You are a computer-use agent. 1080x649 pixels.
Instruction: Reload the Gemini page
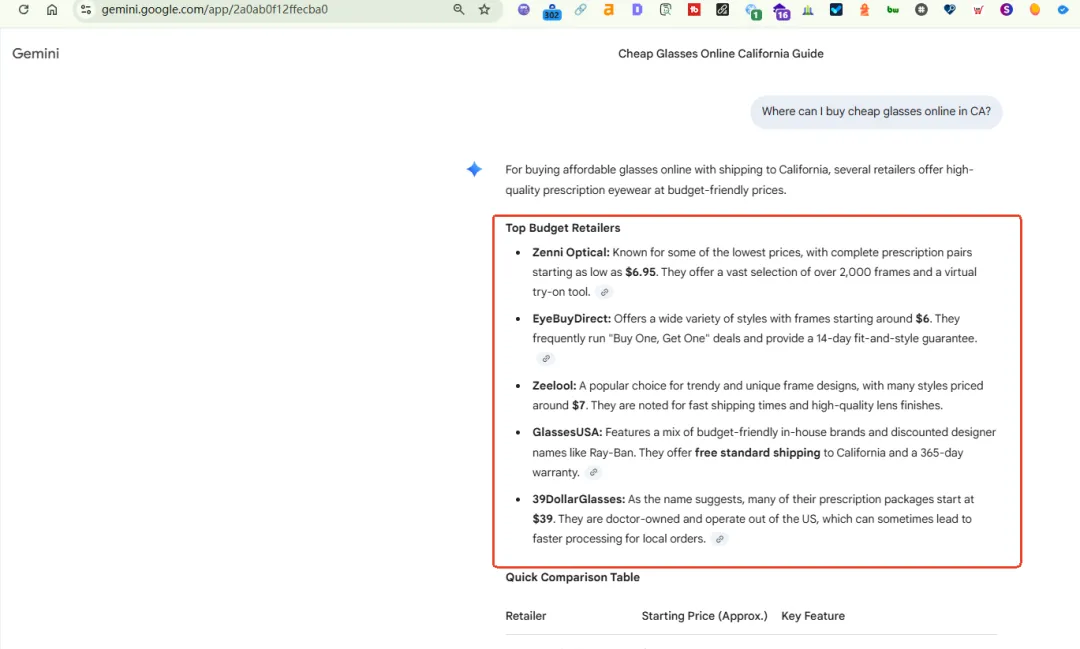coord(23,10)
